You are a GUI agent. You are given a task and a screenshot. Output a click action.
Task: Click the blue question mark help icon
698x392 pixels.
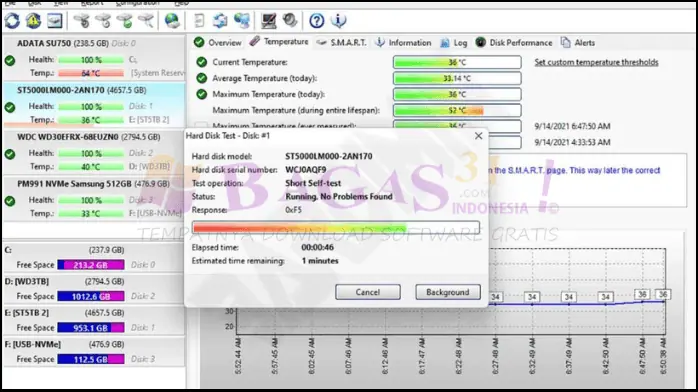tap(317, 20)
